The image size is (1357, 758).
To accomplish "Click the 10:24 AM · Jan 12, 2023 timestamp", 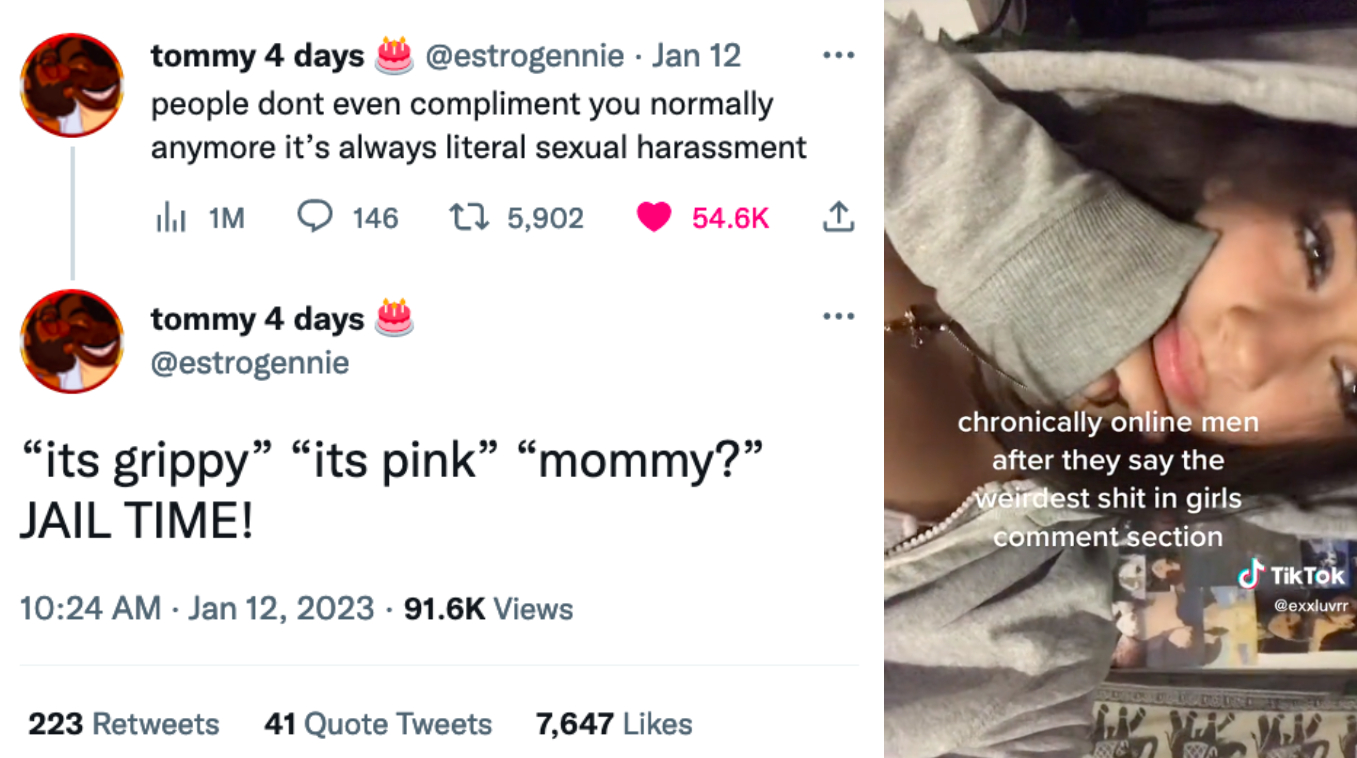I will [197, 608].
